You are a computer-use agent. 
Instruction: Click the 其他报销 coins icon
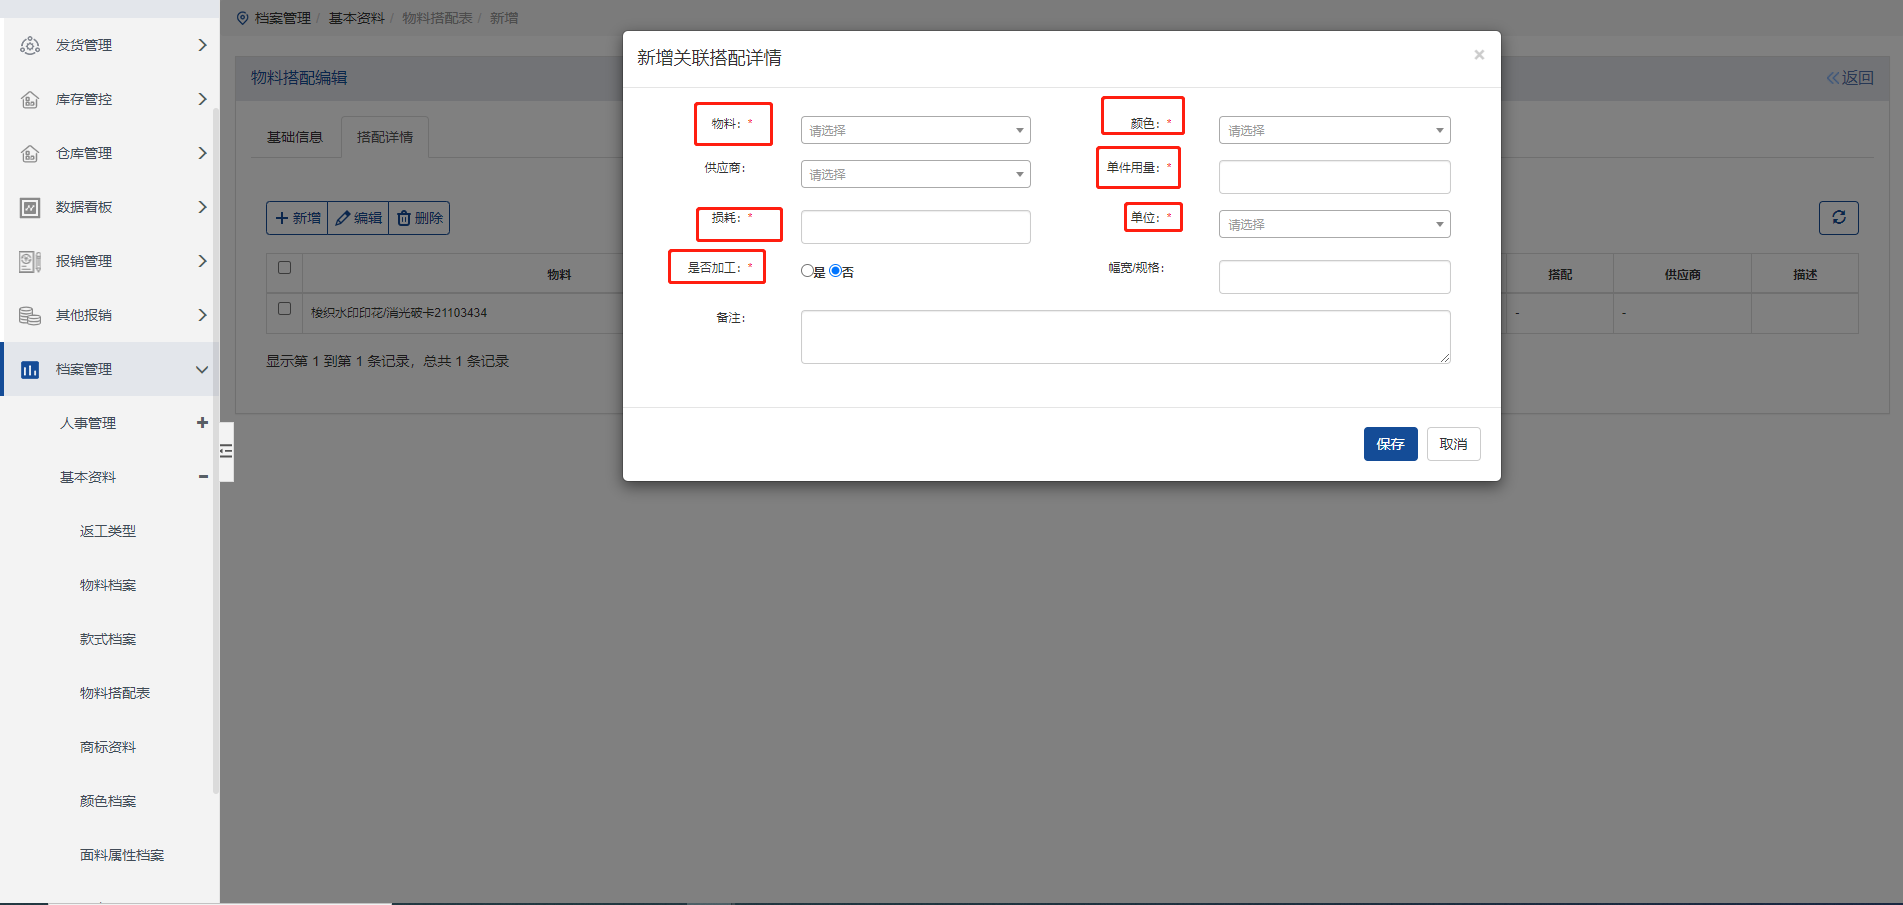30,315
